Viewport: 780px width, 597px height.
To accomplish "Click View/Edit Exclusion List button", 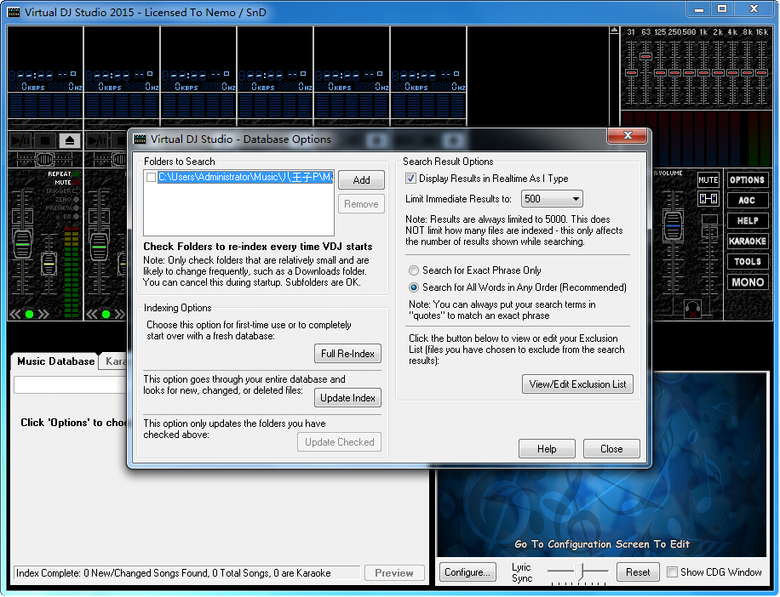I will point(577,384).
